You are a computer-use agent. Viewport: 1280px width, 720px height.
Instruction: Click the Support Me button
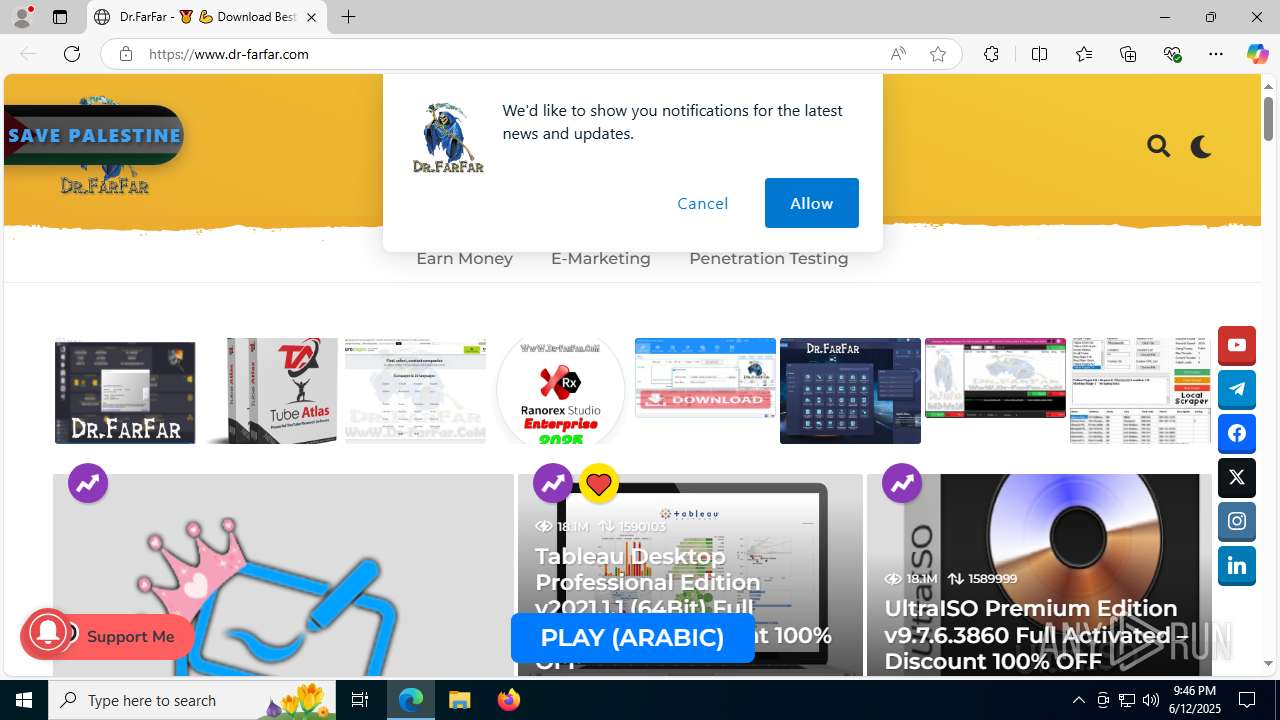click(x=130, y=636)
